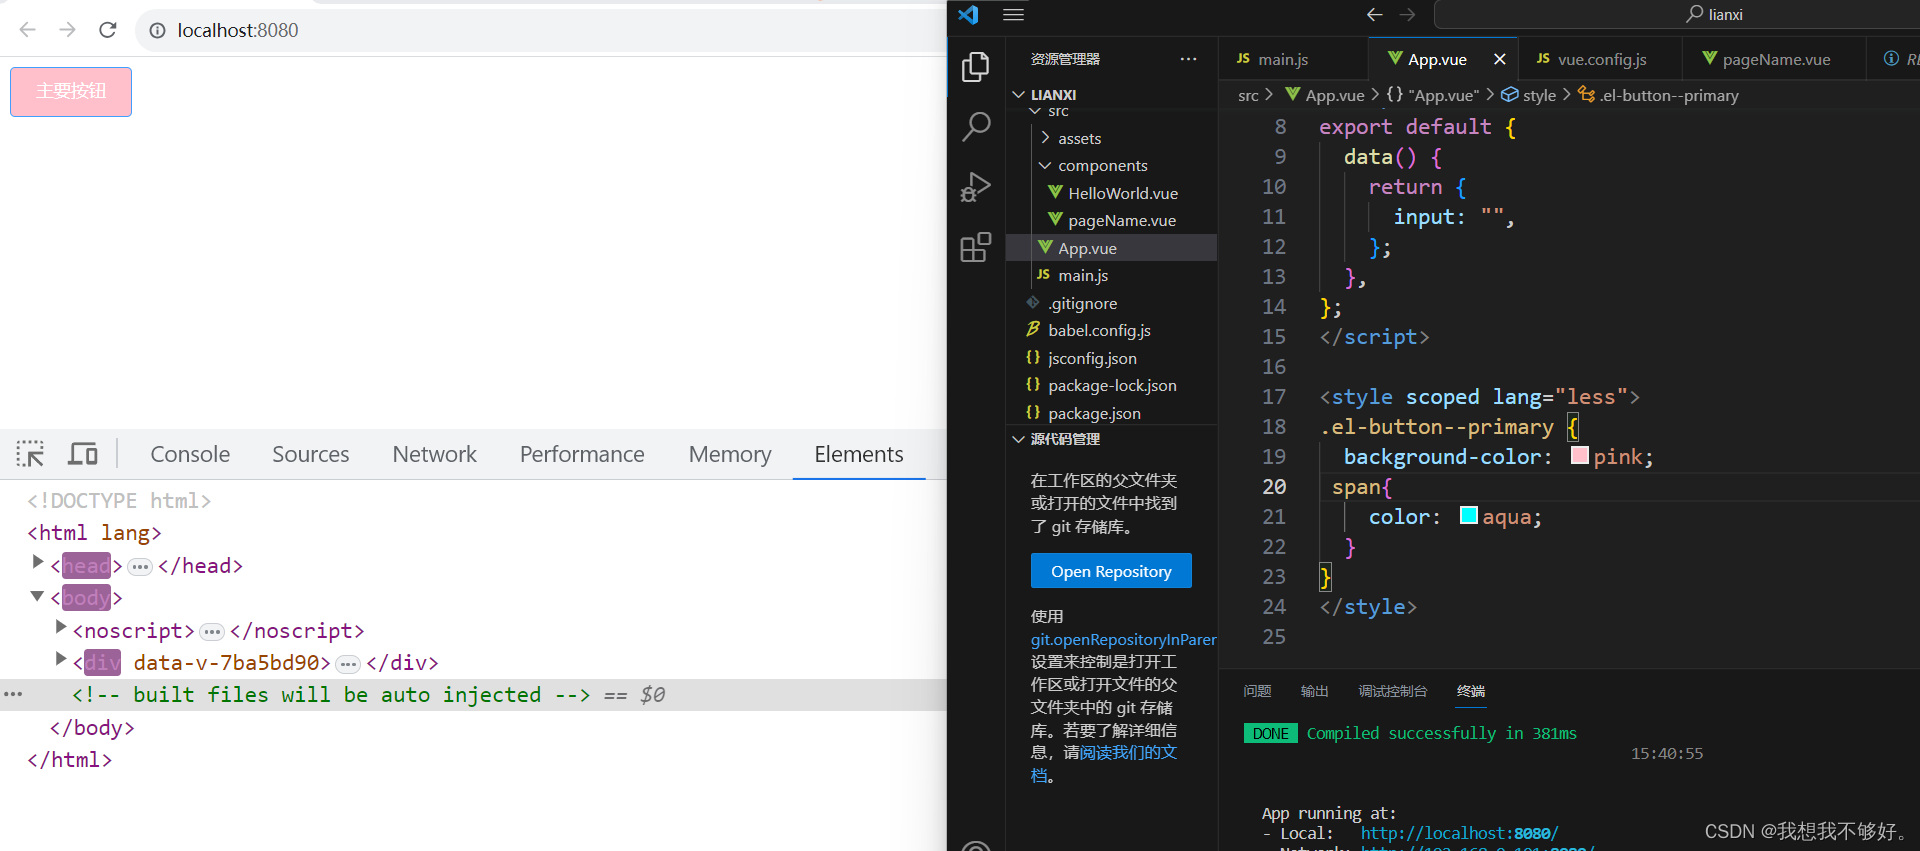Activate DevTools inspect element picker
Screen dimensions: 1920x851
(x=30, y=454)
